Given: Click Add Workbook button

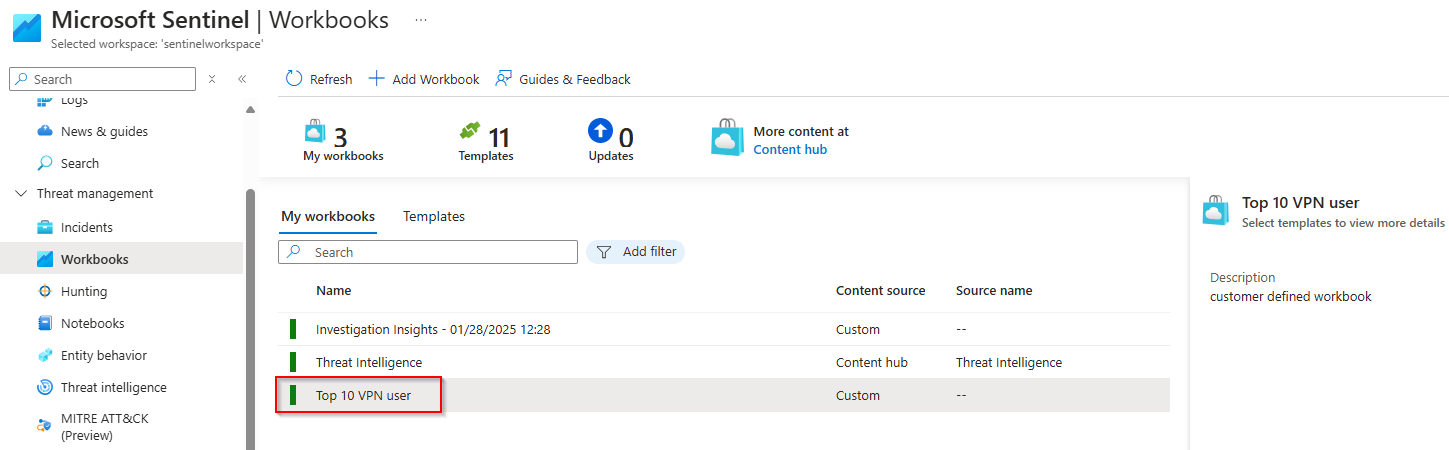Looking at the screenshot, I should coord(424,79).
